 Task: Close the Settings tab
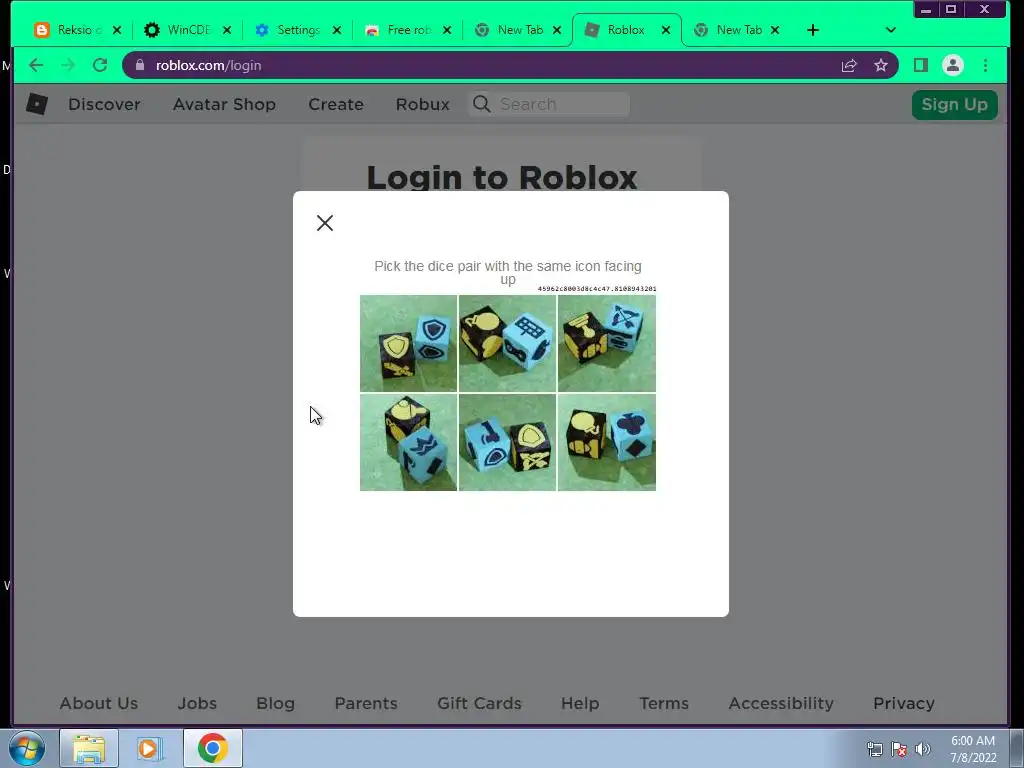337,30
